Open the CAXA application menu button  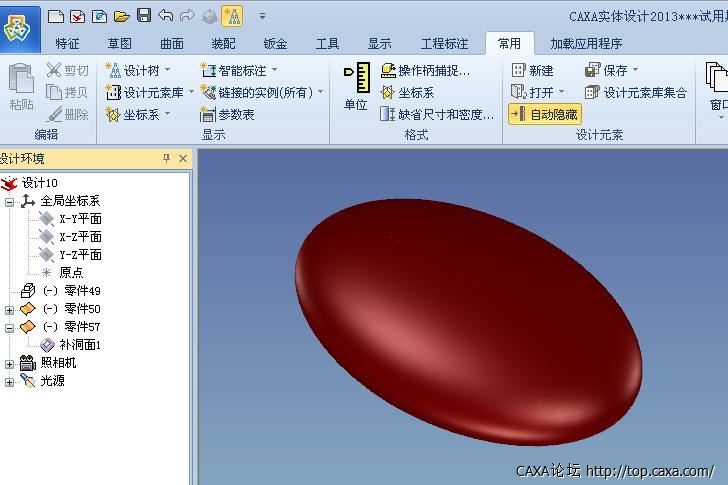(18, 29)
